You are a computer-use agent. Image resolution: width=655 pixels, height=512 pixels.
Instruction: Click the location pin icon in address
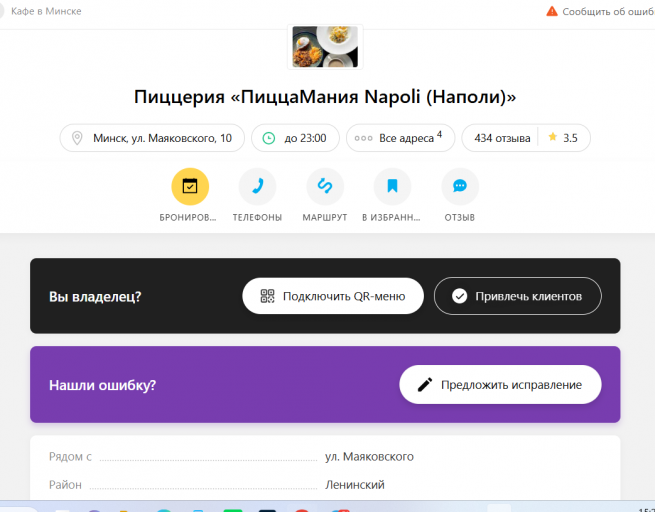[77, 138]
